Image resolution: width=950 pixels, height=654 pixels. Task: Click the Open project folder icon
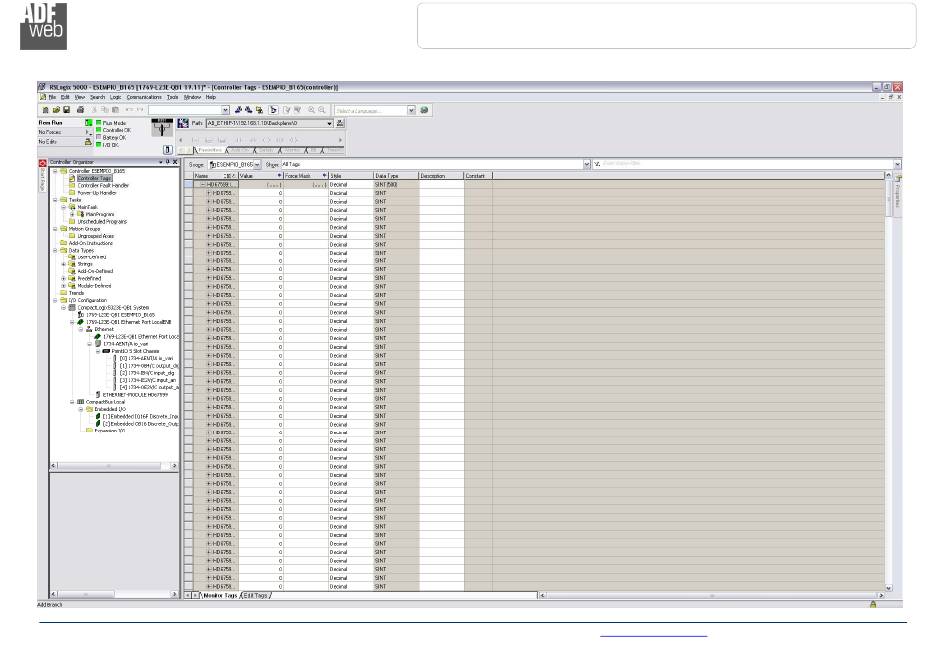pos(56,110)
